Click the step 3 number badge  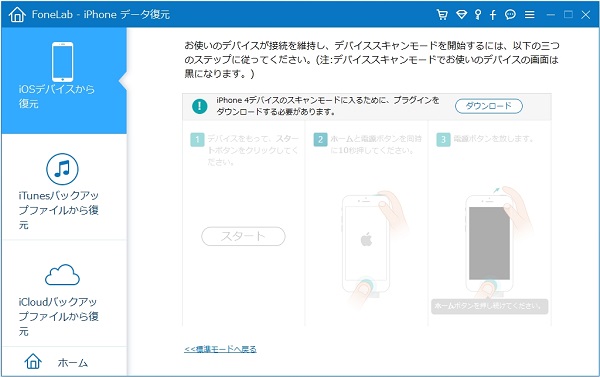pyautogui.click(x=443, y=139)
